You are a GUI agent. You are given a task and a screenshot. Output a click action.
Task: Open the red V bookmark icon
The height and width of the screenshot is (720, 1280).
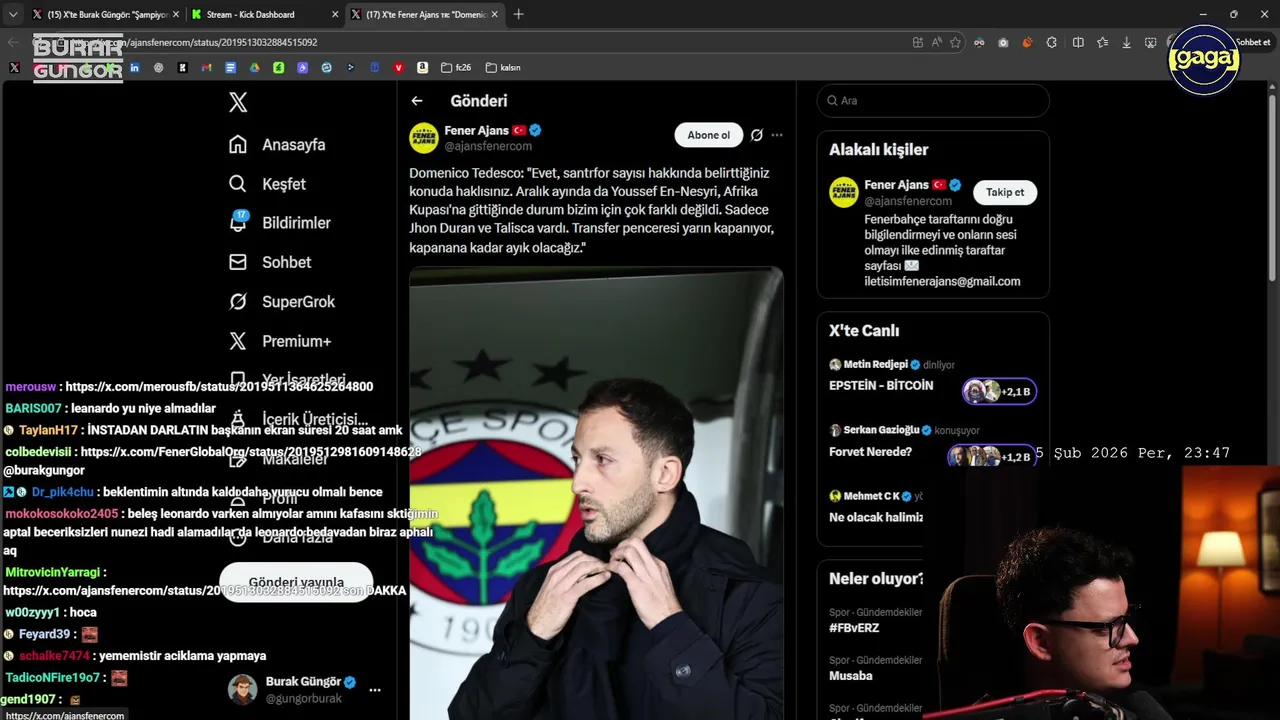[x=398, y=68]
